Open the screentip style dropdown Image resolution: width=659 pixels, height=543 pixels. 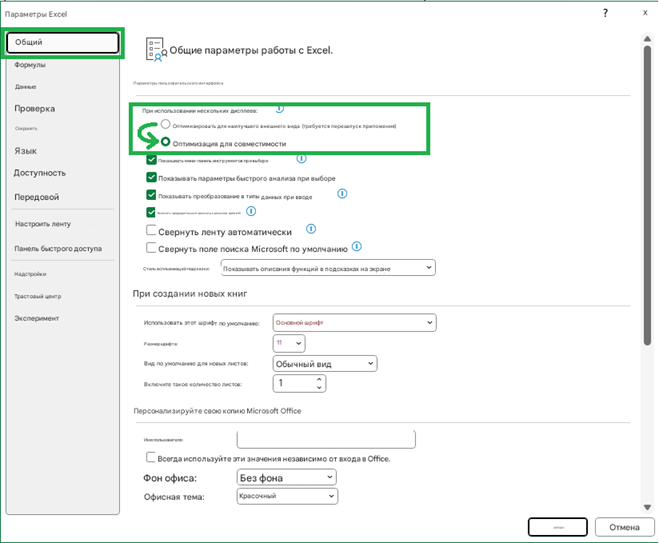pos(328,268)
